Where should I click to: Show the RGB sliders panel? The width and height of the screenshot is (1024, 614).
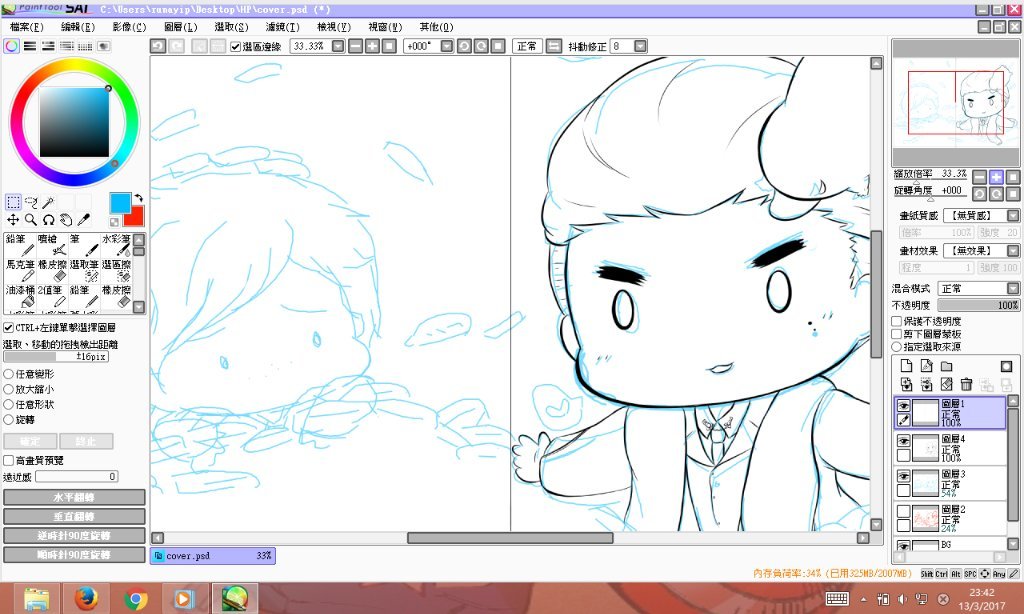pyautogui.click(x=29, y=46)
